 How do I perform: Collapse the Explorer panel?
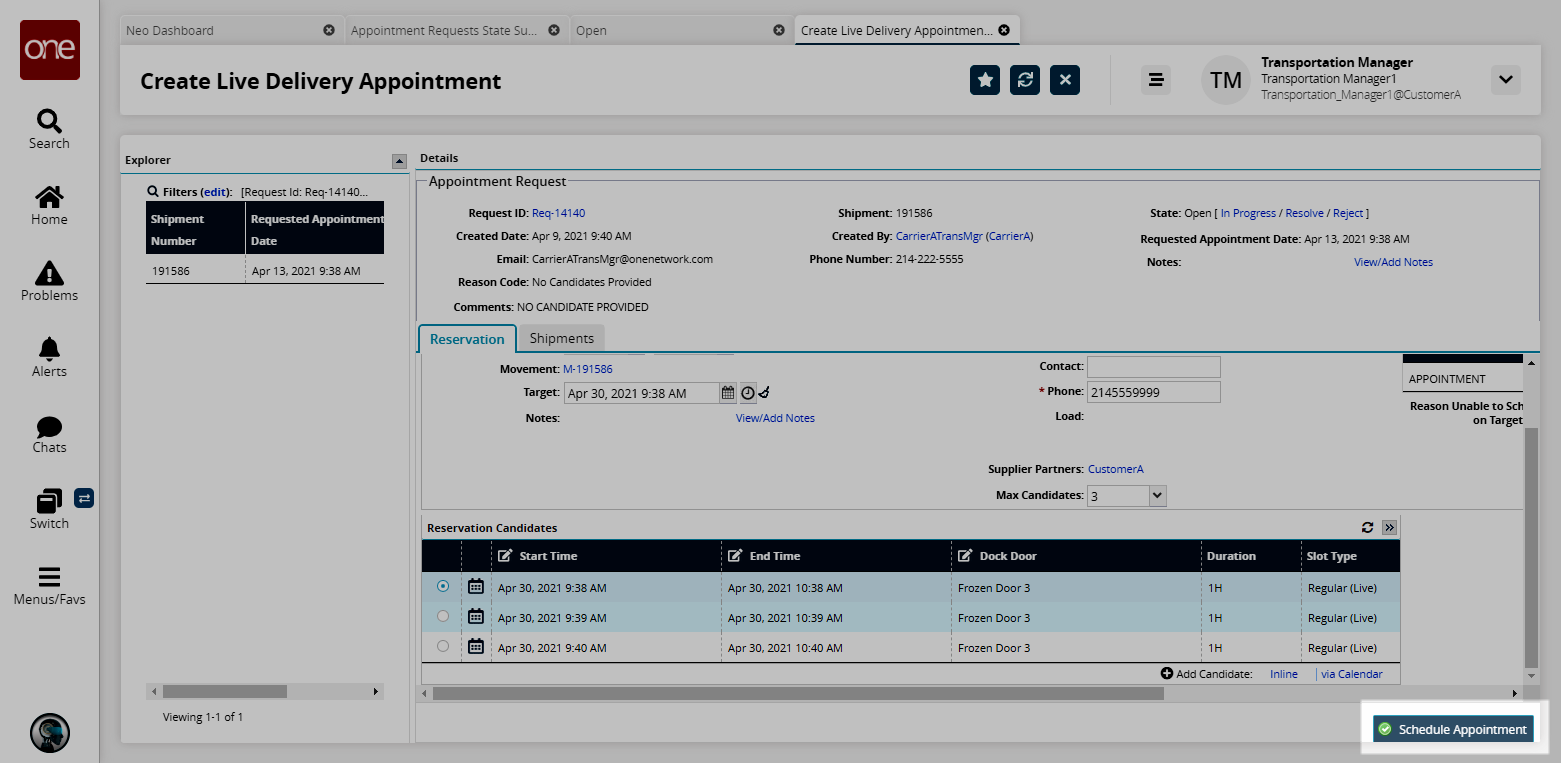tap(399, 160)
